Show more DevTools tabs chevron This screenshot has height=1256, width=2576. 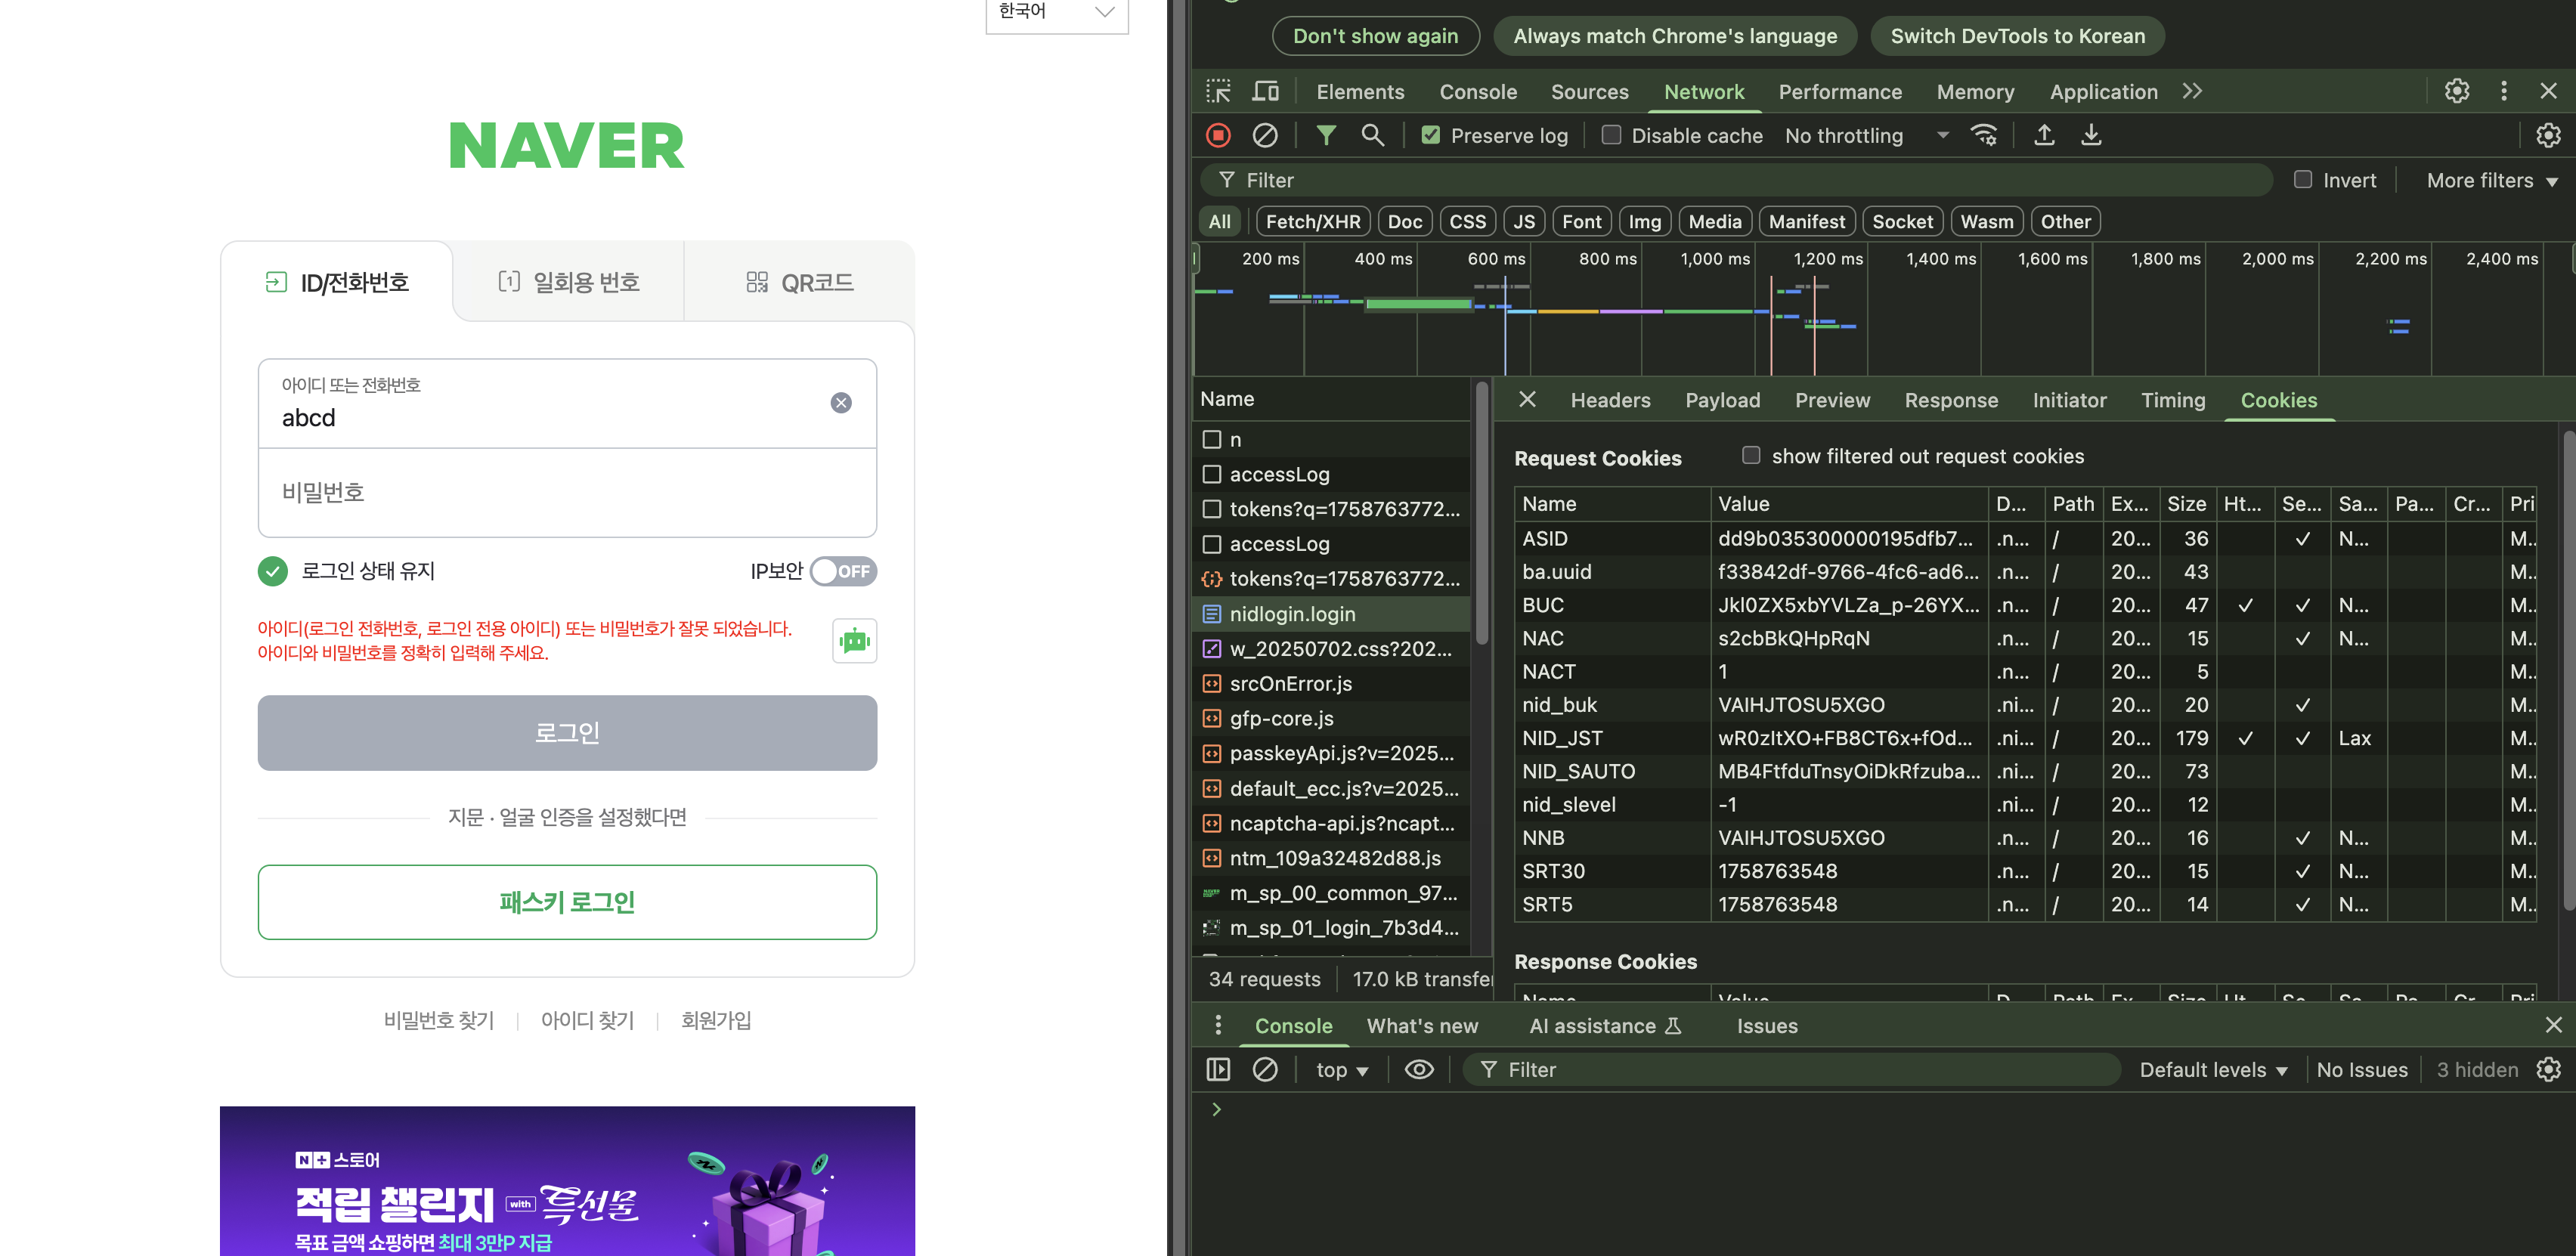2193,91
